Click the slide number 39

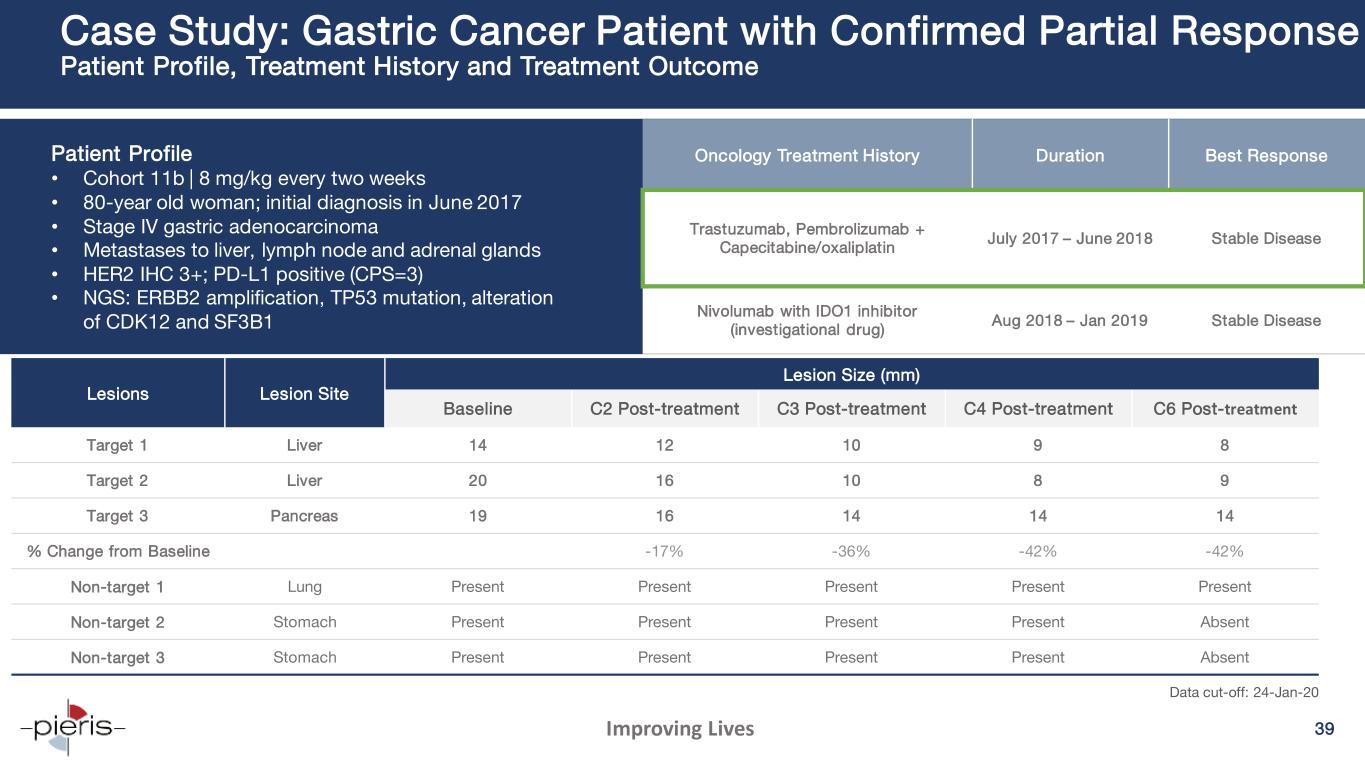pyautogui.click(x=1325, y=729)
